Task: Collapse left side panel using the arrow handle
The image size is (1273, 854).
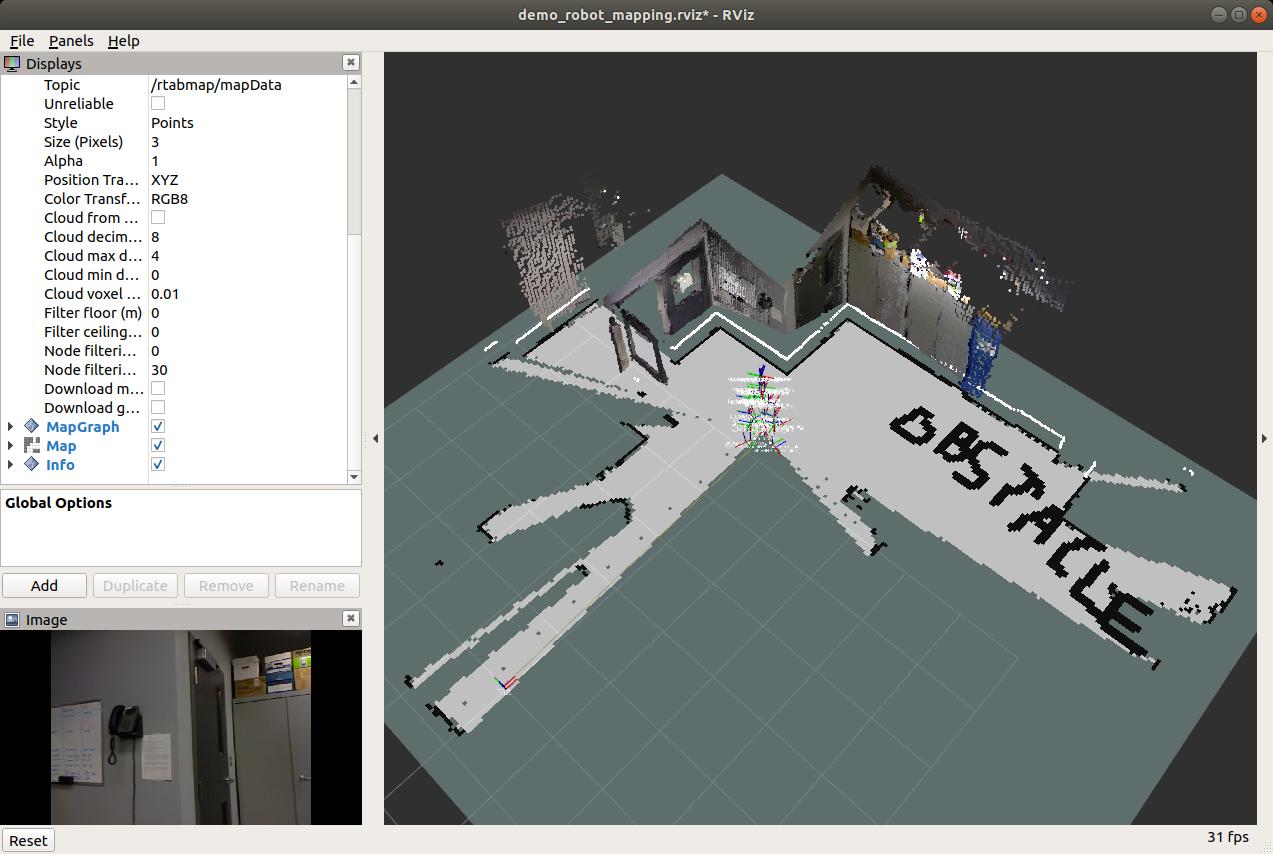Action: 374,438
